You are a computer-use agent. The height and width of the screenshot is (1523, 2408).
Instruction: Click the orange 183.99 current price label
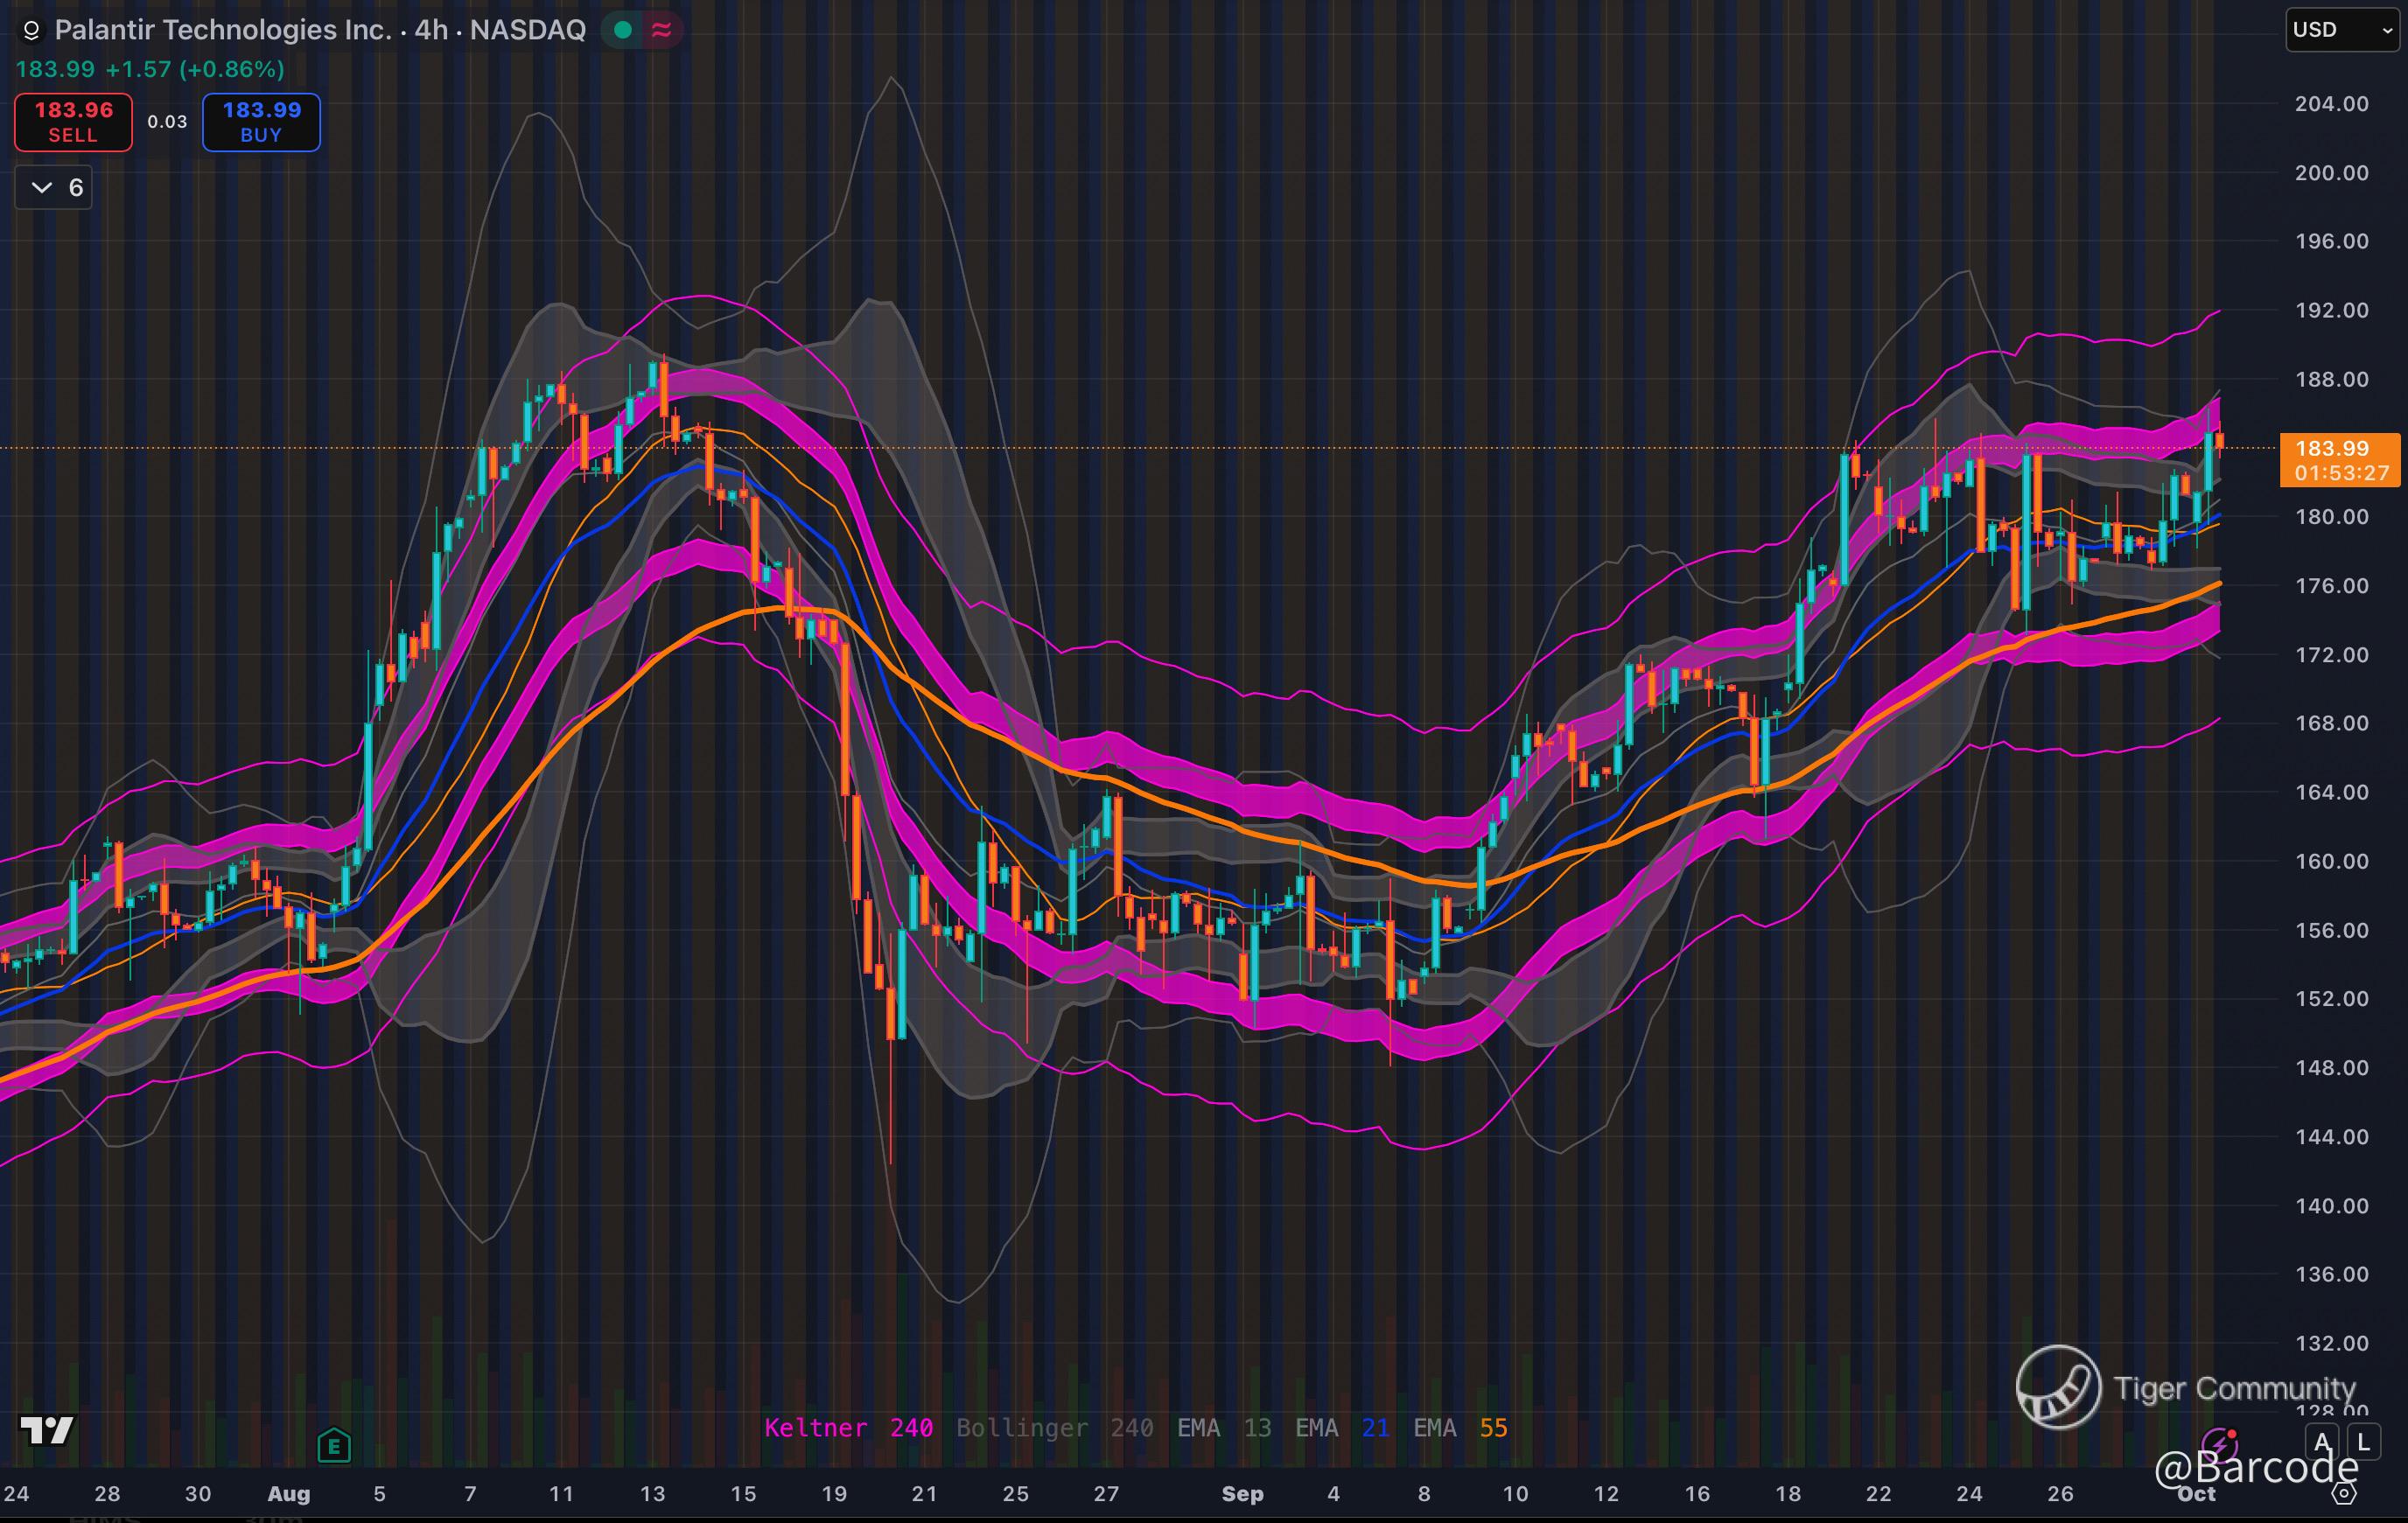[x=2332, y=449]
